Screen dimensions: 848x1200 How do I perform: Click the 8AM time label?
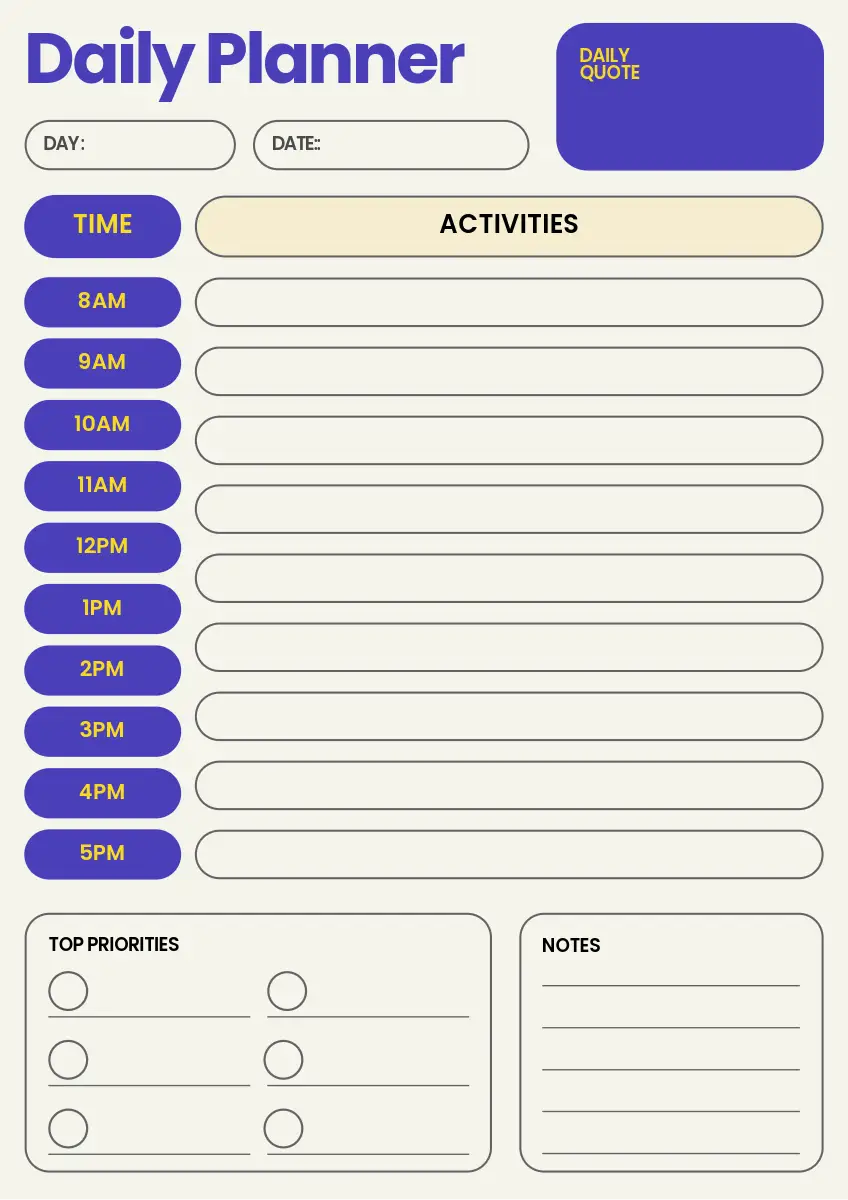pos(102,301)
